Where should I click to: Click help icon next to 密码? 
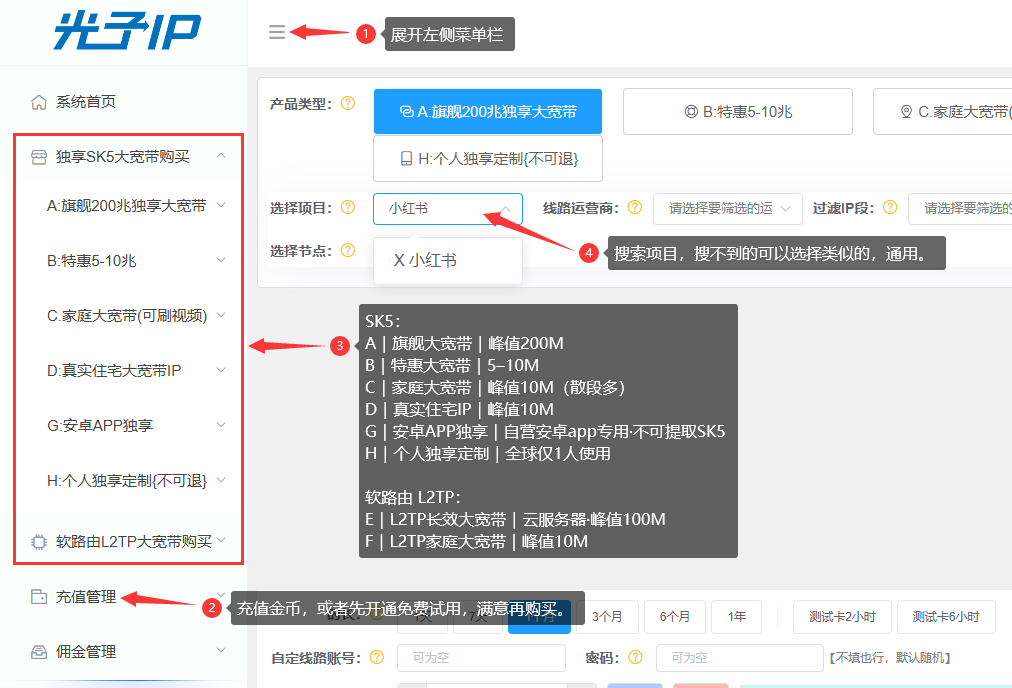(635, 657)
